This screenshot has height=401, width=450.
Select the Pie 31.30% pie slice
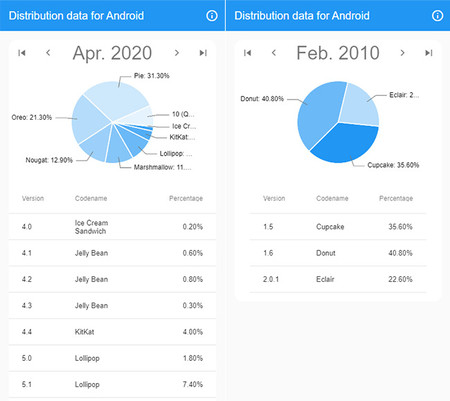click(x=118, y=98)
